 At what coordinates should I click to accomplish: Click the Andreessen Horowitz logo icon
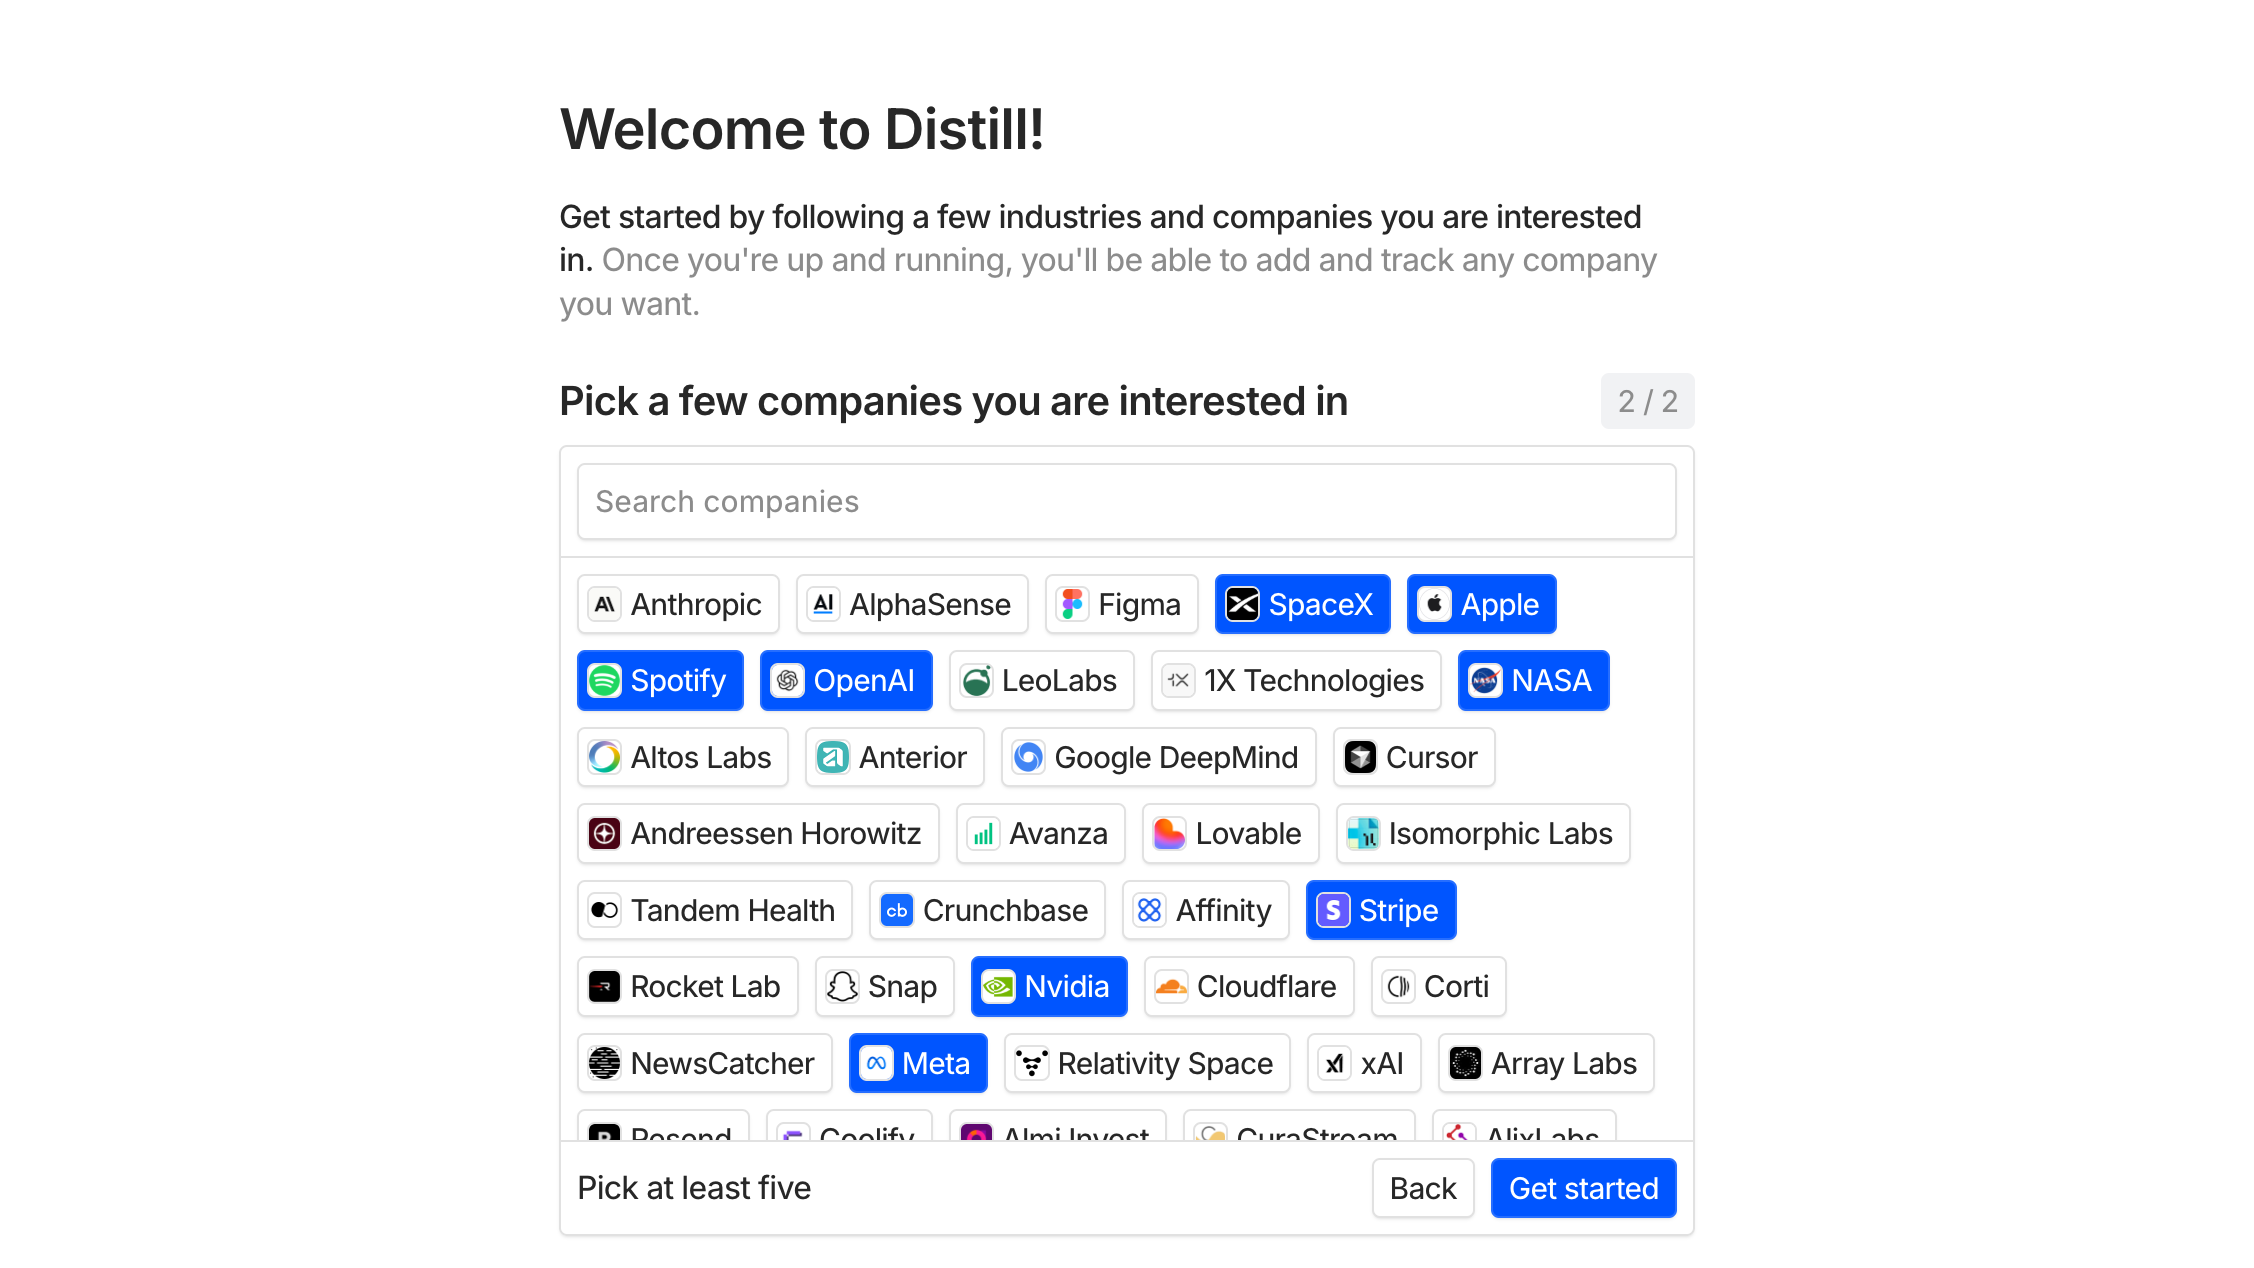point(605,833)
